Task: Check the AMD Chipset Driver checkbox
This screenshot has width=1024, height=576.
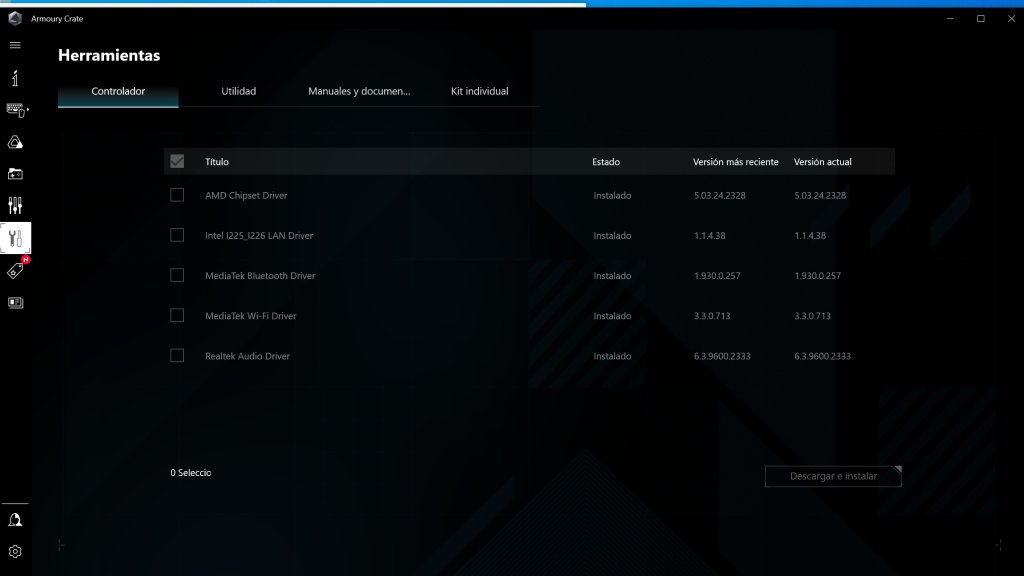Action: tap(177, 195)
